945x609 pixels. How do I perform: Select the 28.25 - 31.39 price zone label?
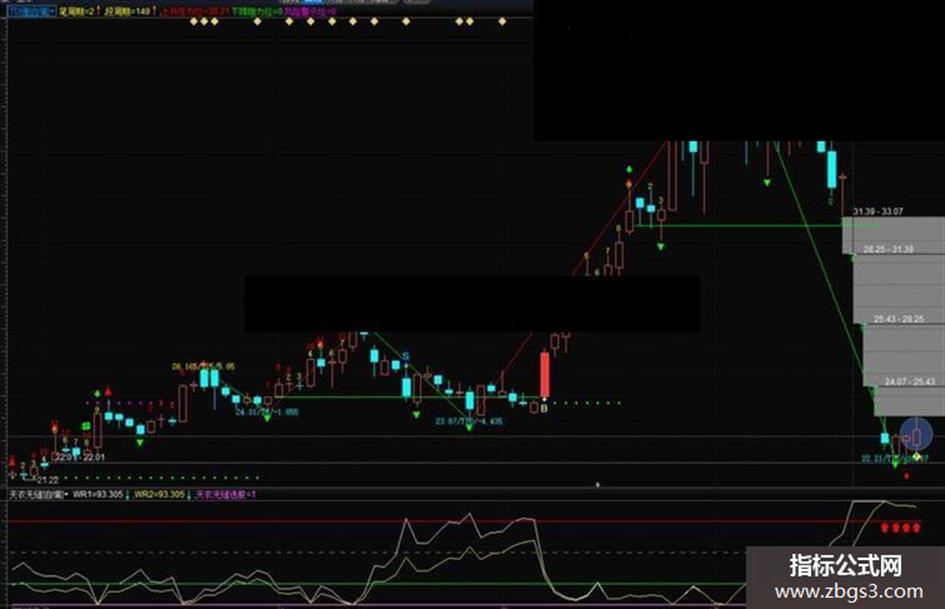point(888,249)
